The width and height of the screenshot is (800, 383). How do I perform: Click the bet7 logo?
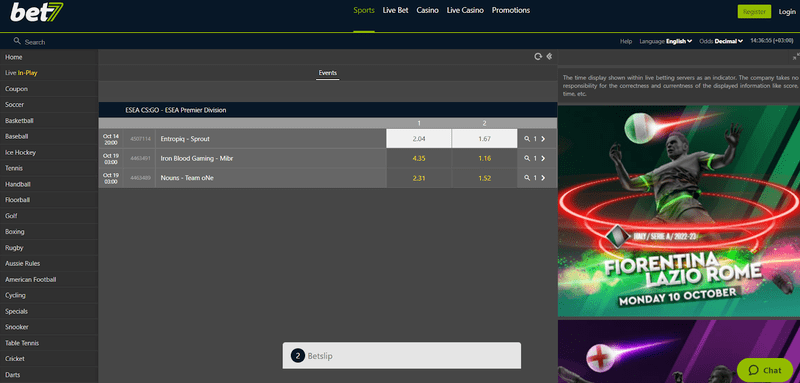click(x=37, y=12)
